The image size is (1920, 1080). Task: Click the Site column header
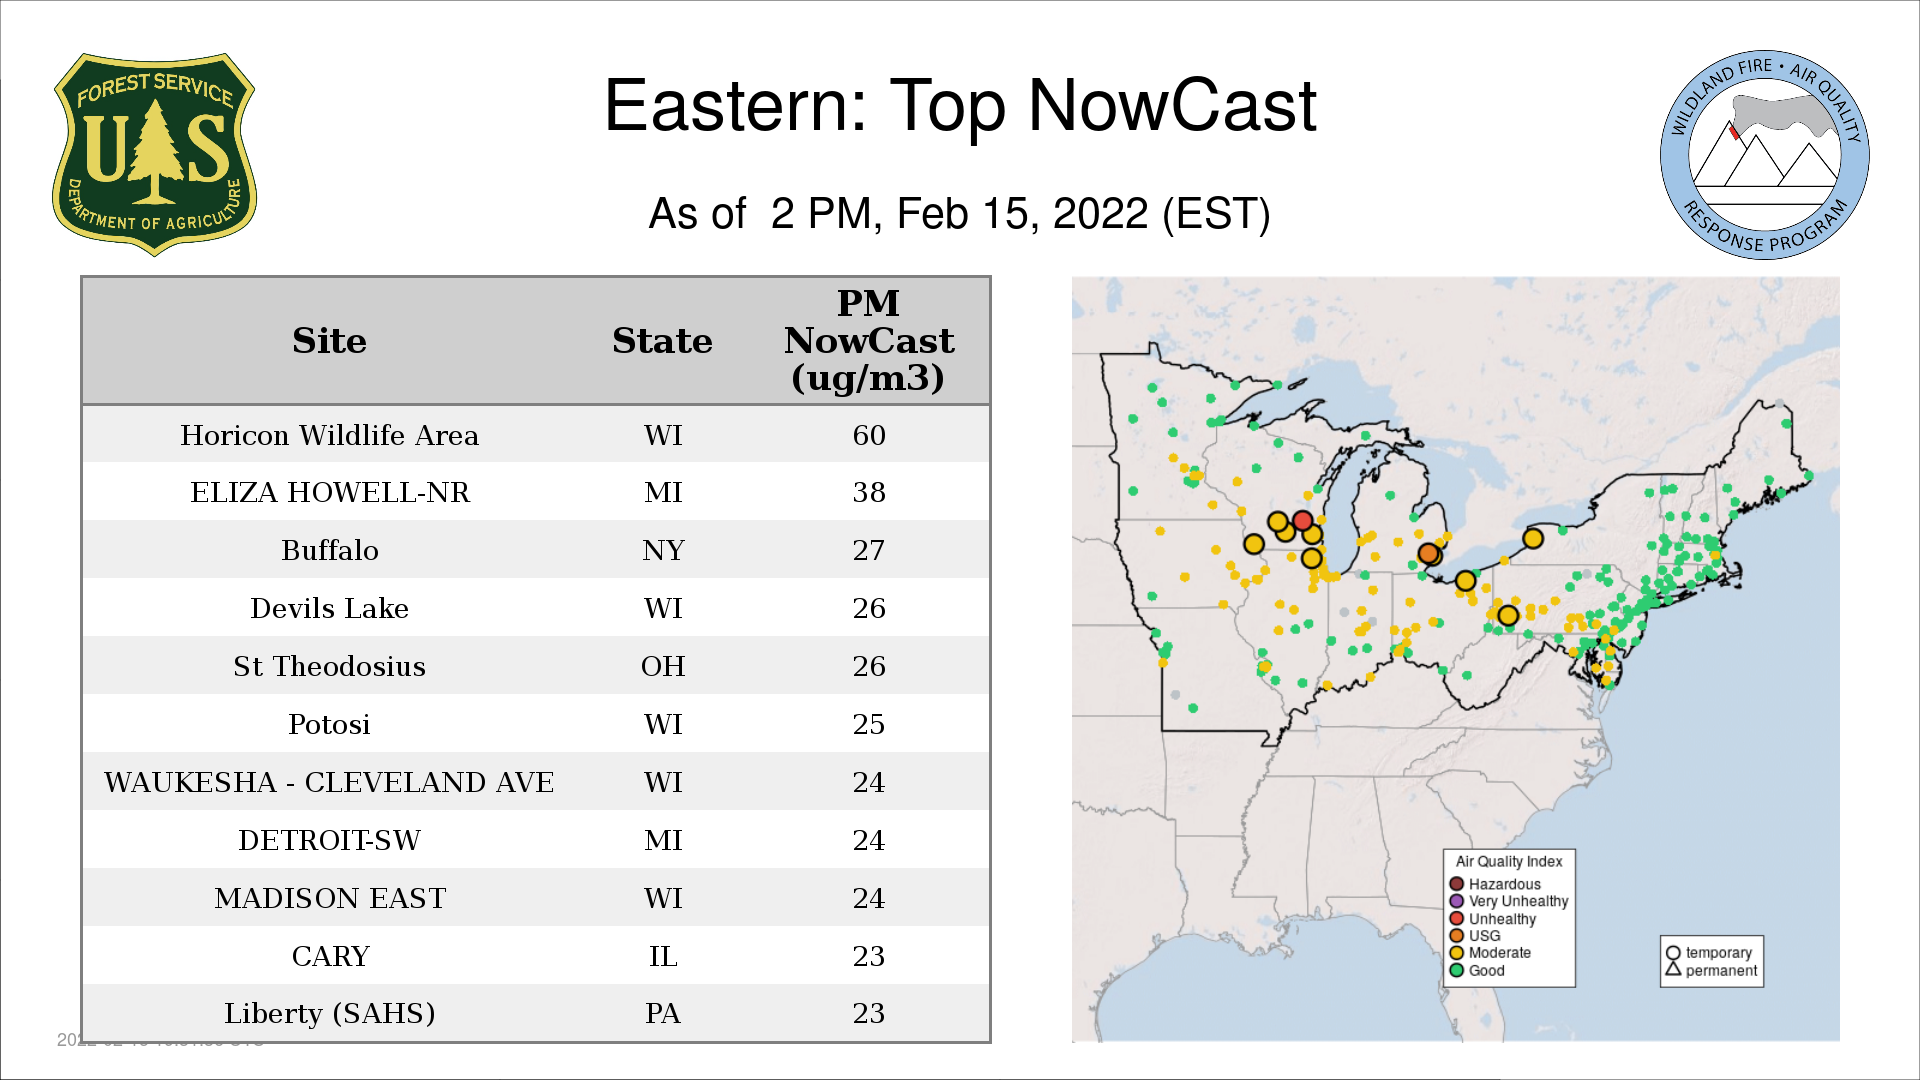coord(330,341)
